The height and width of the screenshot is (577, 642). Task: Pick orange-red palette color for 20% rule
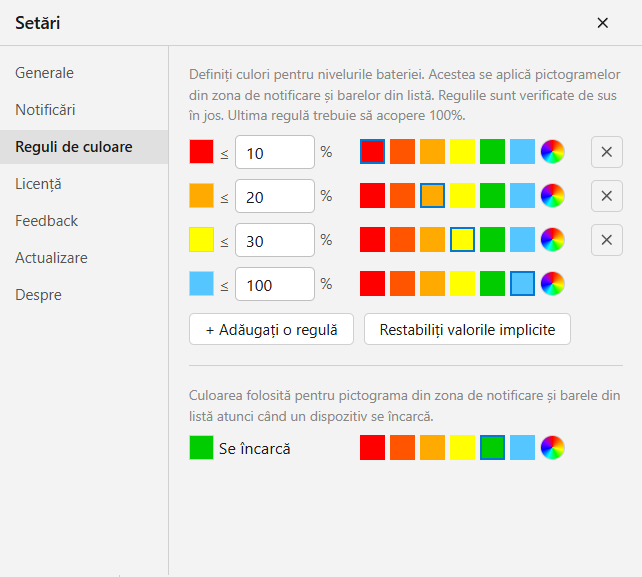(x=402, y=196)
